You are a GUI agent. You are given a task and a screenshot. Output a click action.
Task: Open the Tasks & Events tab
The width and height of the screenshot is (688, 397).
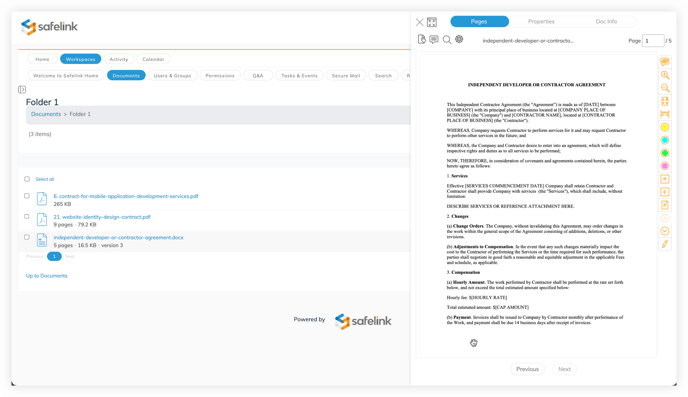(x=300, y=76)
